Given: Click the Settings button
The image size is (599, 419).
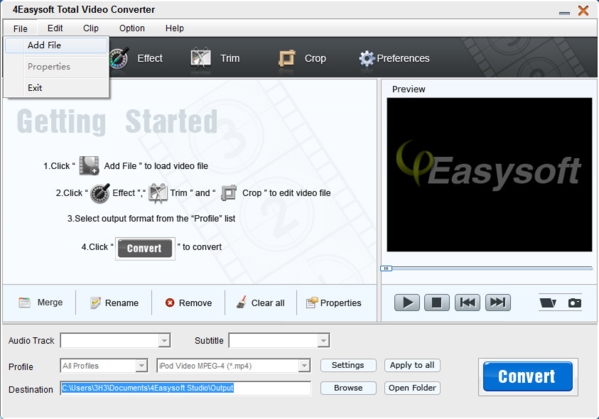Looking at the screenshot, I should (348, 366).
